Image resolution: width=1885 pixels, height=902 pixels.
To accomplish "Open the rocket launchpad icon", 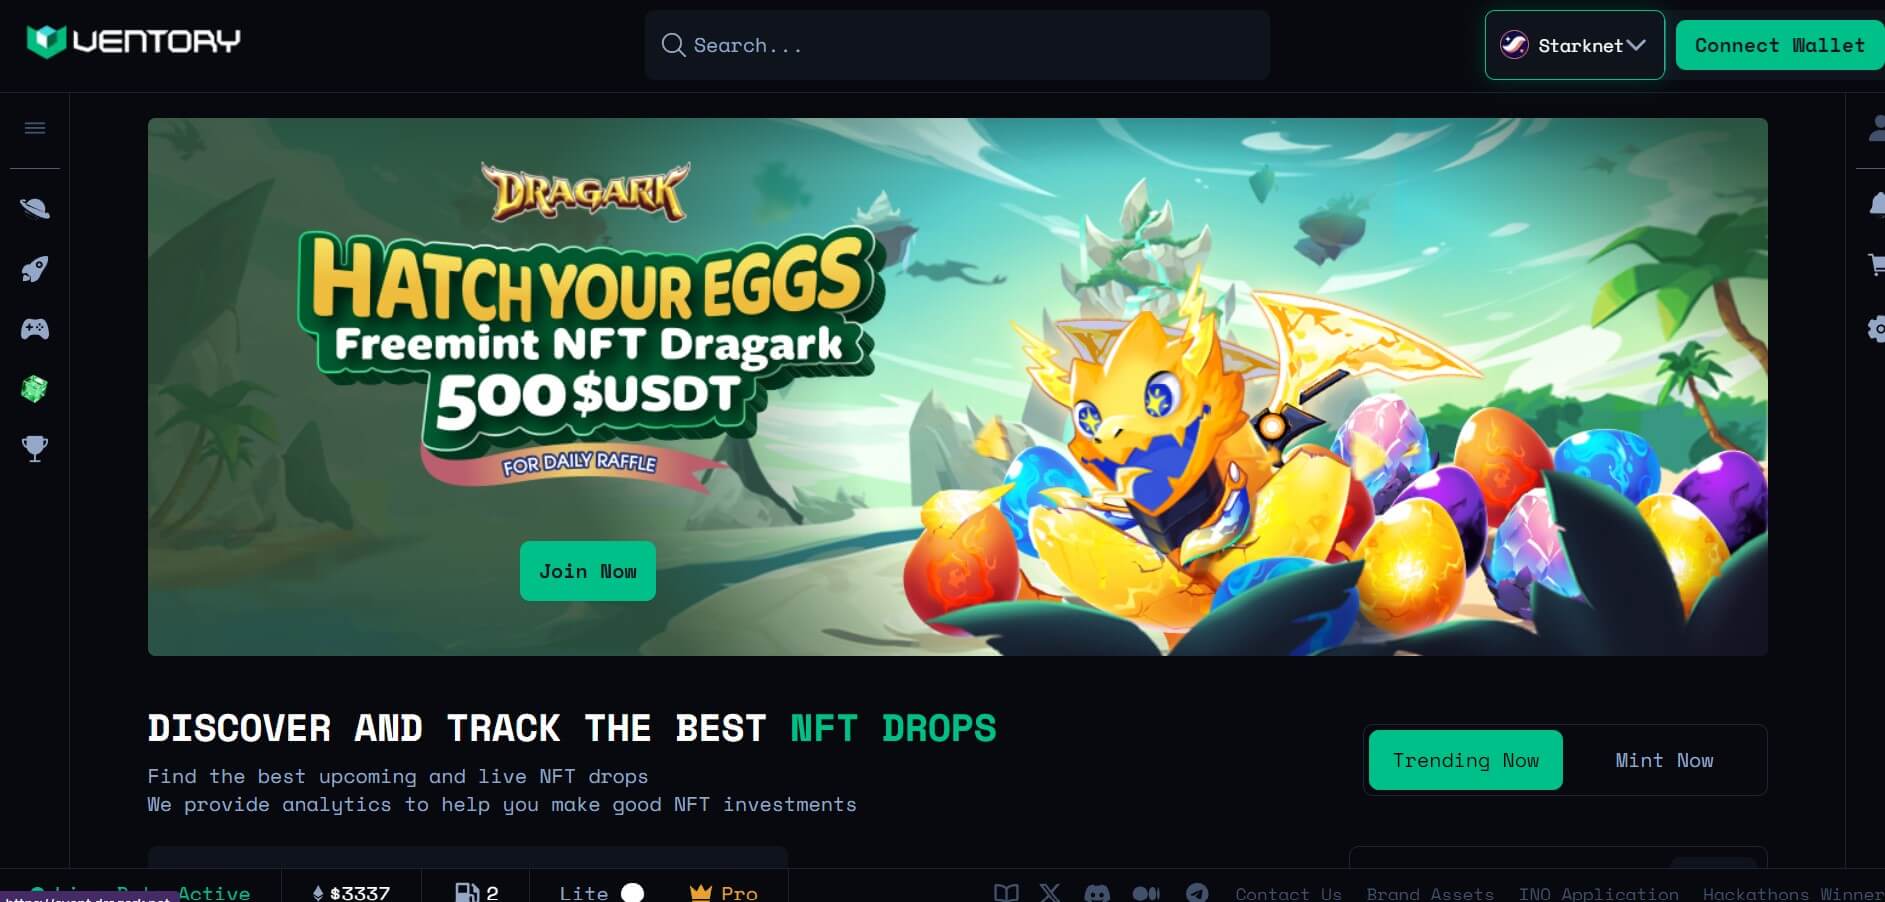I will click(x=35, y=269).
